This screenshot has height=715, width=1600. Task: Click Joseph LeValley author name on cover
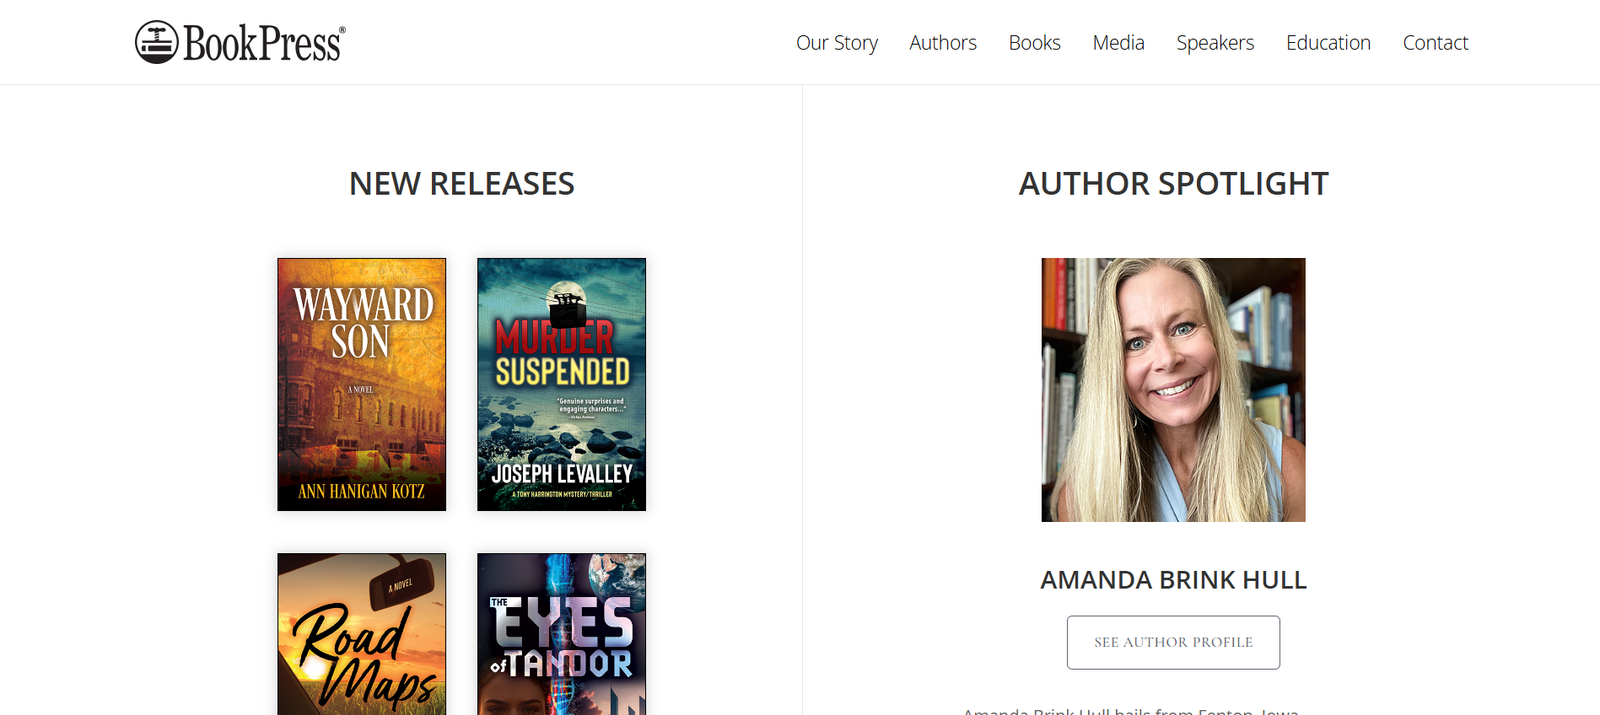(562, 473)
